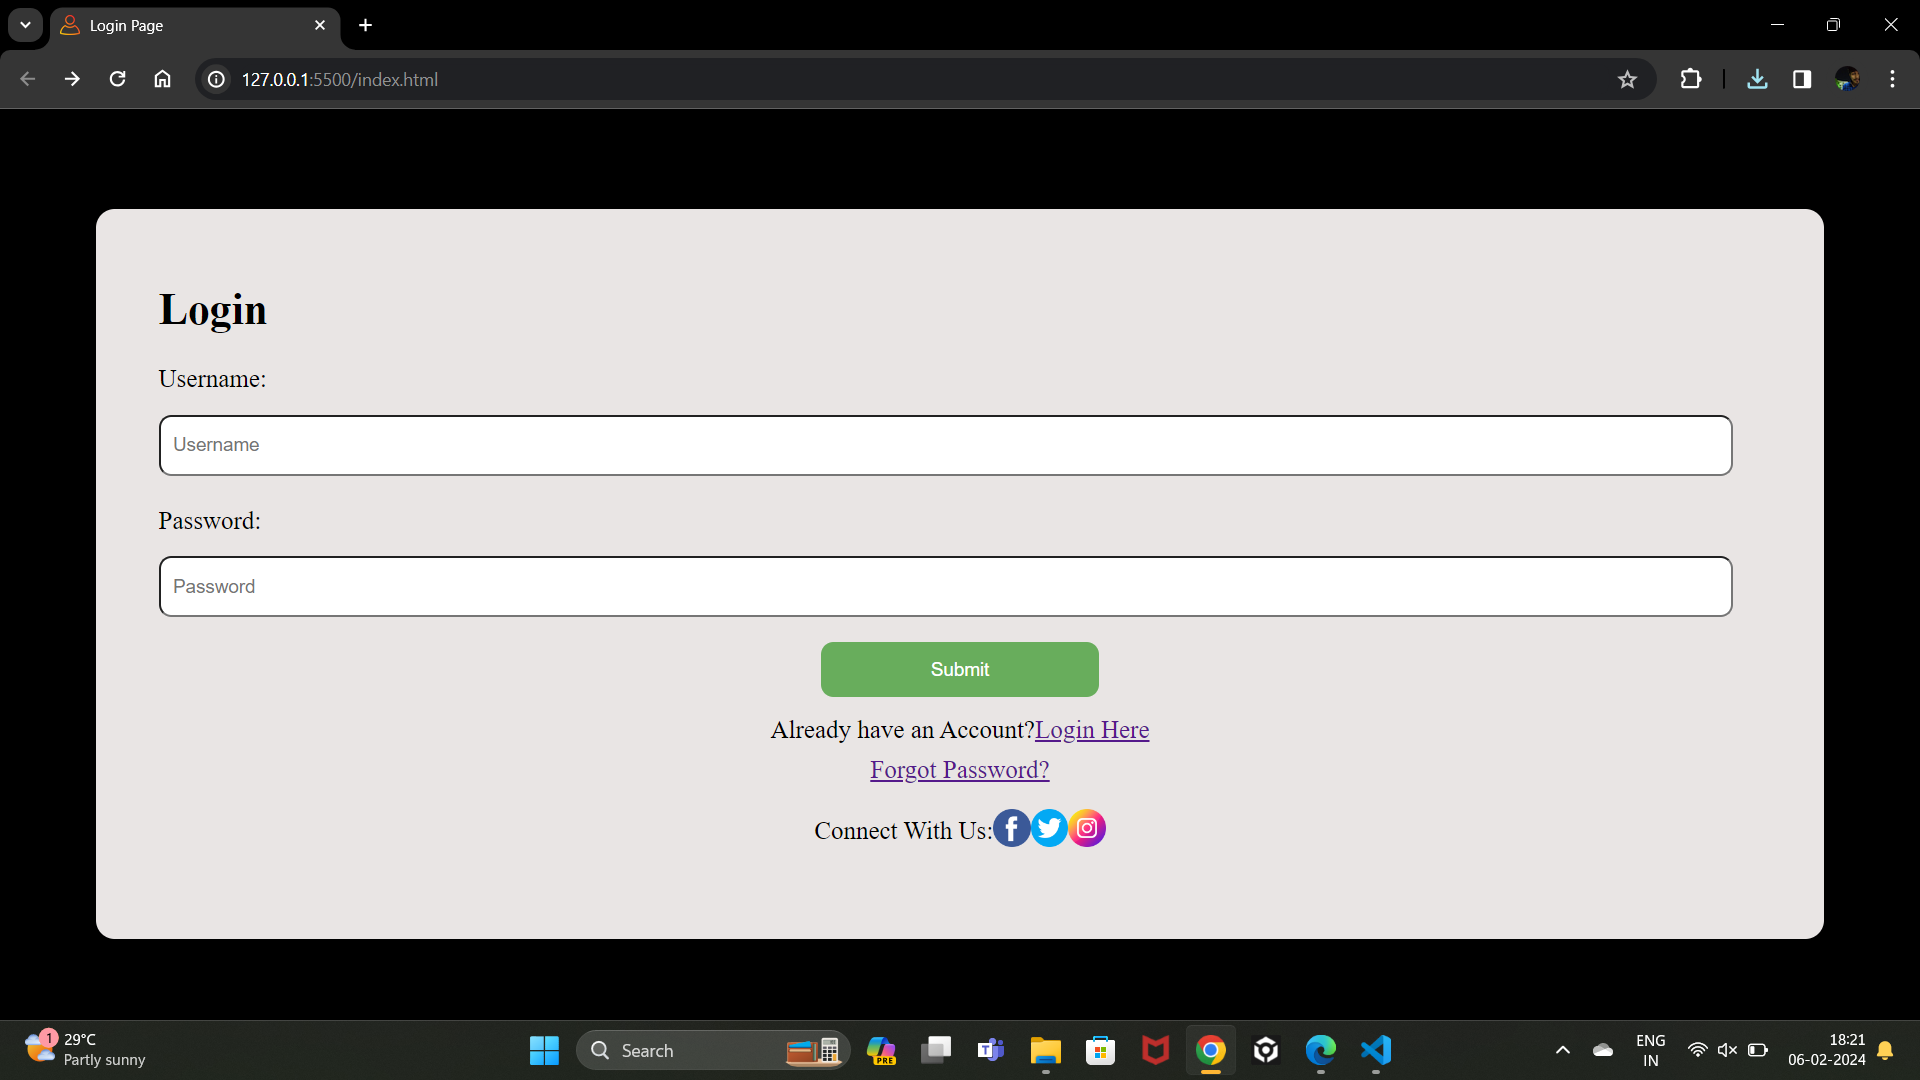Open the tab search dropdown arrow
Image resolution: width=1920 pixels, height=1080 pixels.
point(26,25)
